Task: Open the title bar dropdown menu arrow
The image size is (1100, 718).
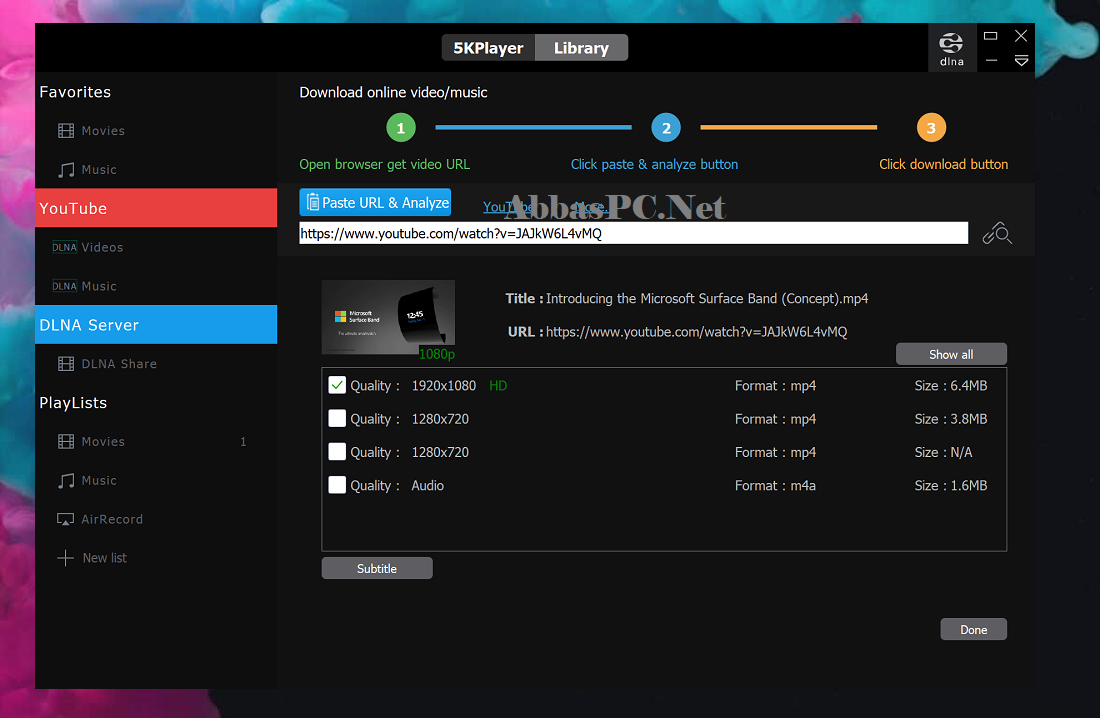Action: point(1021,61)
